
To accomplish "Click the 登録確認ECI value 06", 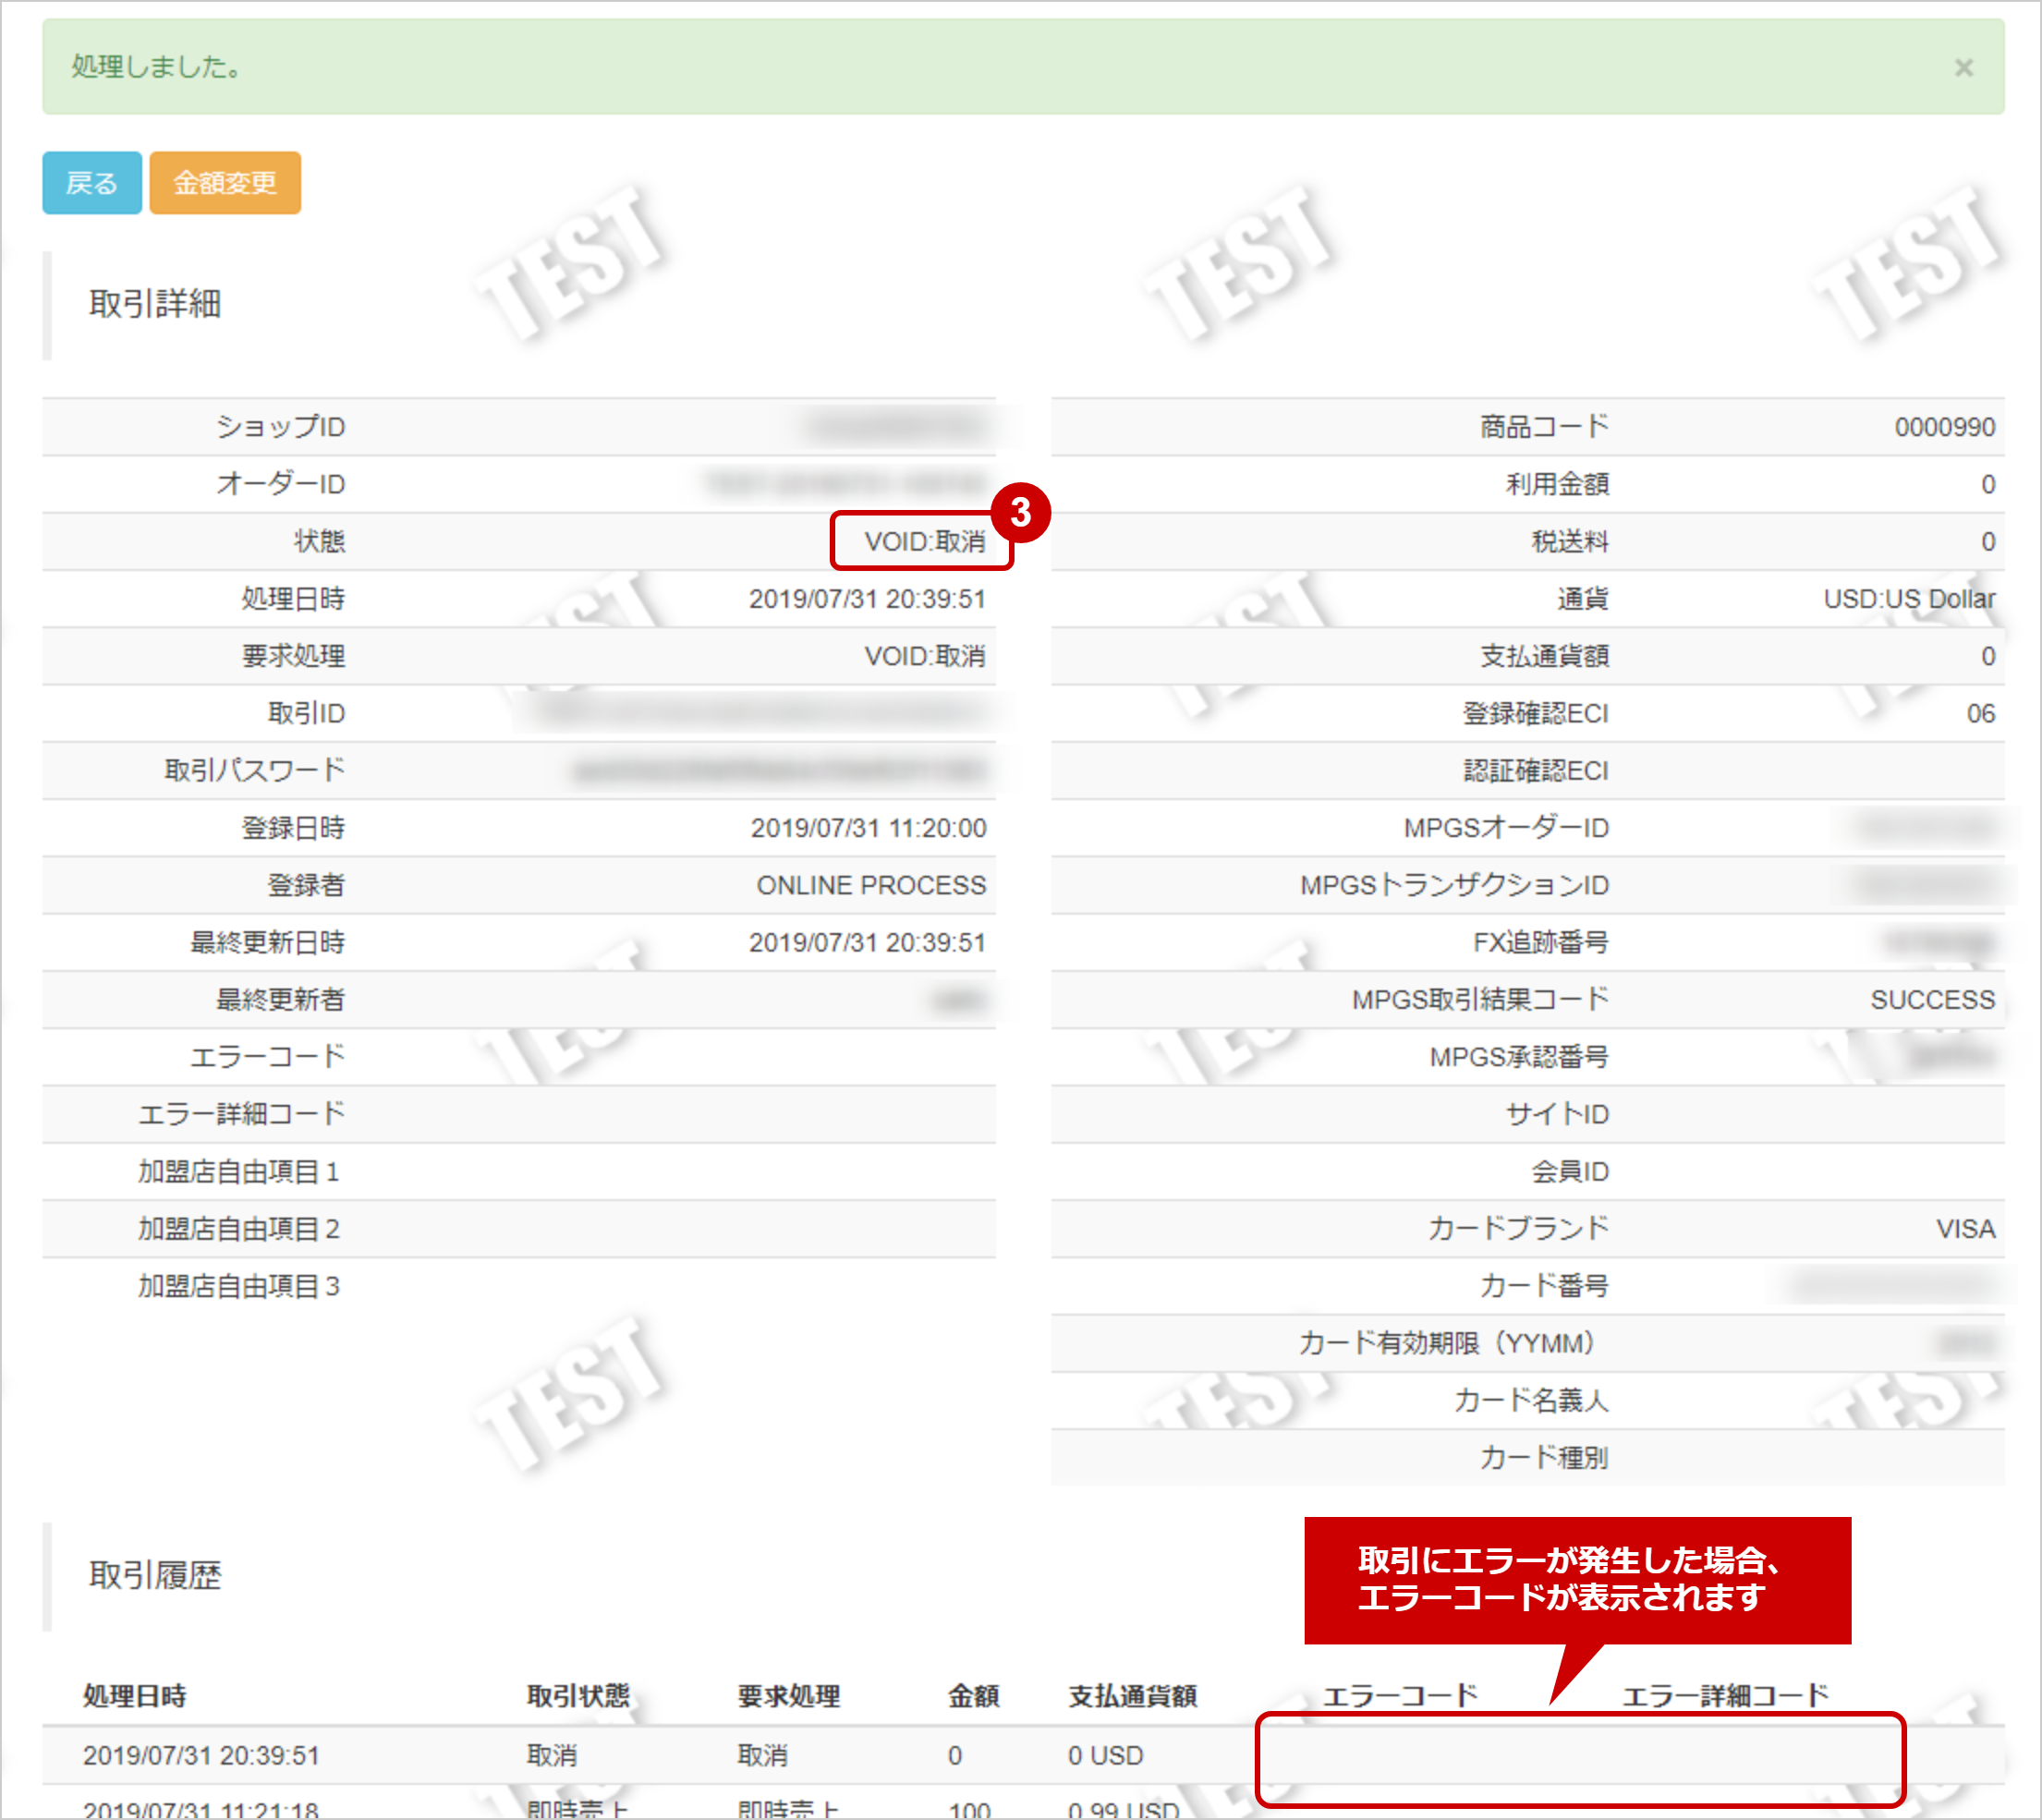I will point(1980,713).
